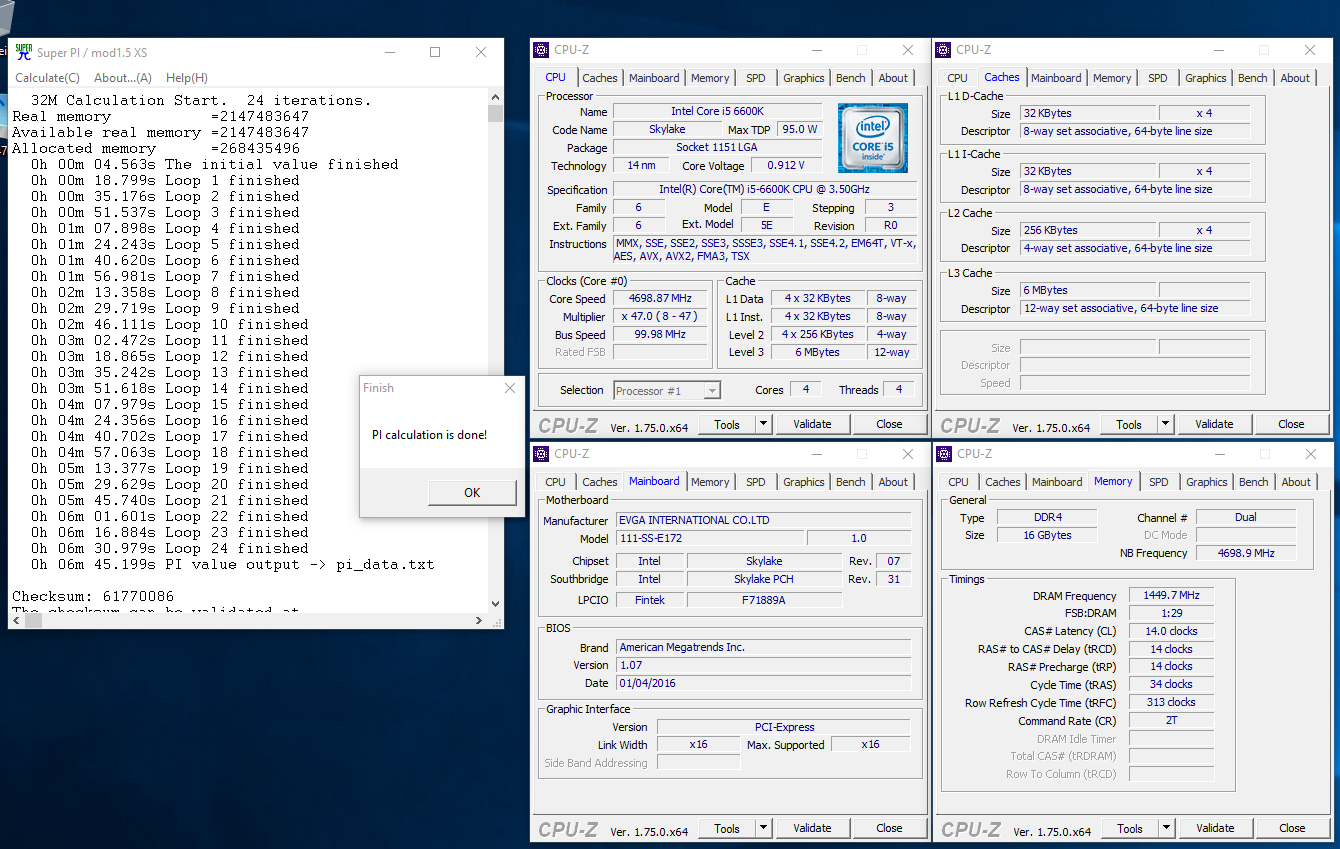1340x849 pixels.
Task: Click the CAS# Latency value 14.0 clocks
Action: [x=1172, y=631]
